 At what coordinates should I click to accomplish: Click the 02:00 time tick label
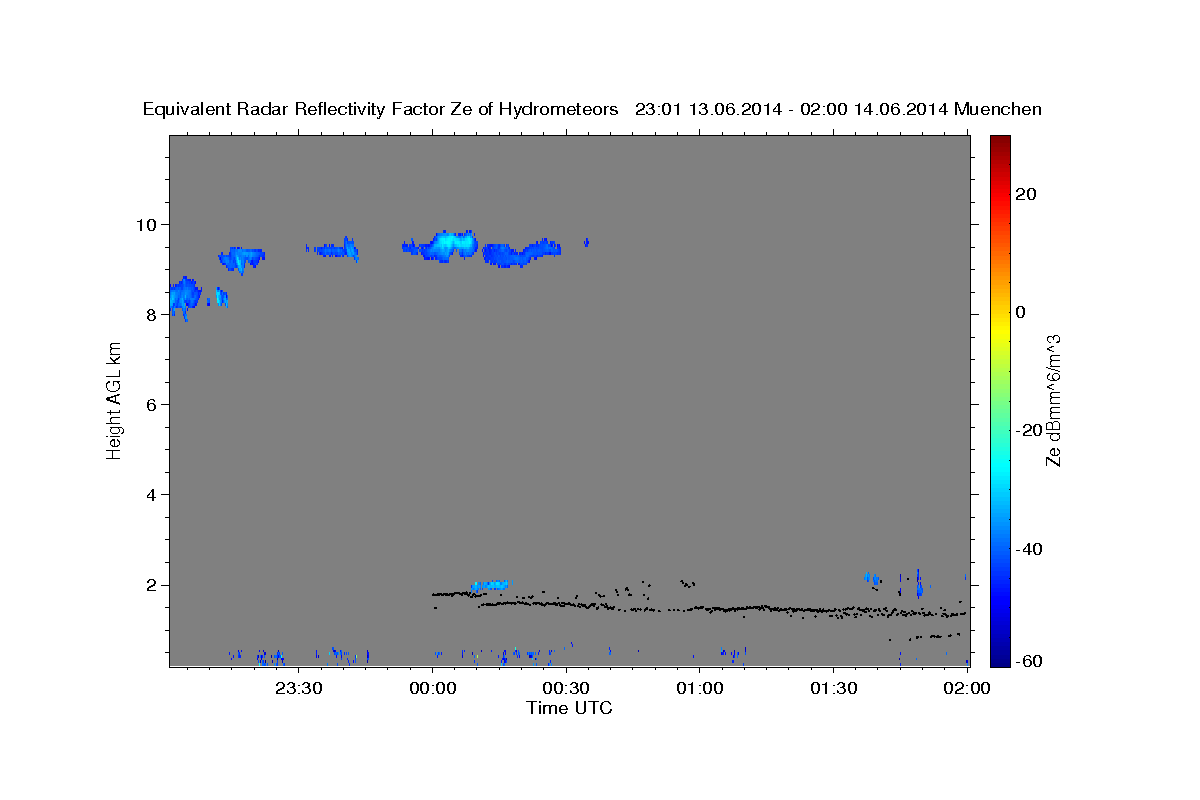[x=967, y=688]
